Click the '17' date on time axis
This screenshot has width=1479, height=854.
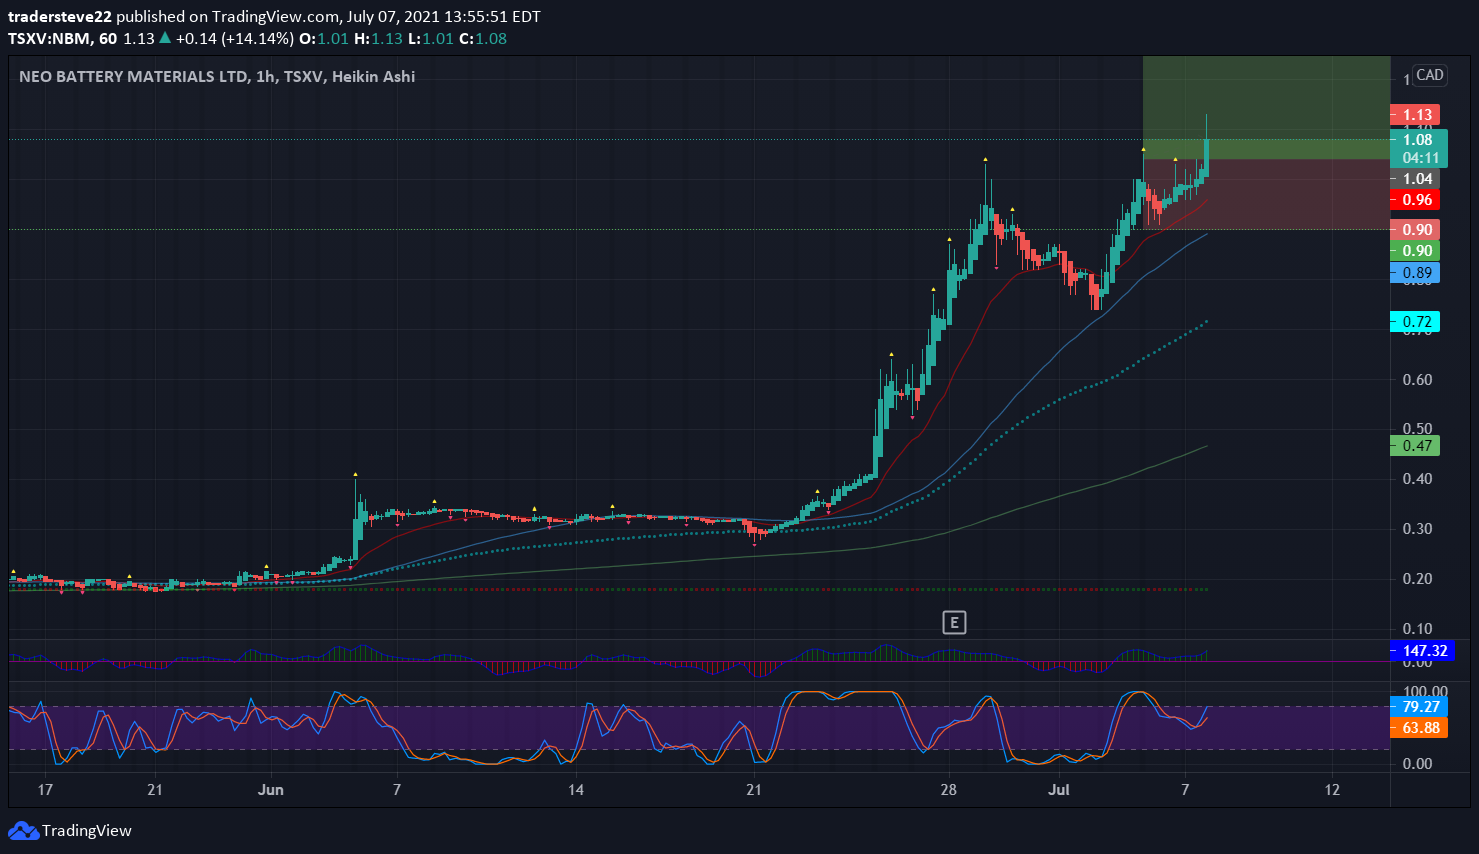point(45,790)
